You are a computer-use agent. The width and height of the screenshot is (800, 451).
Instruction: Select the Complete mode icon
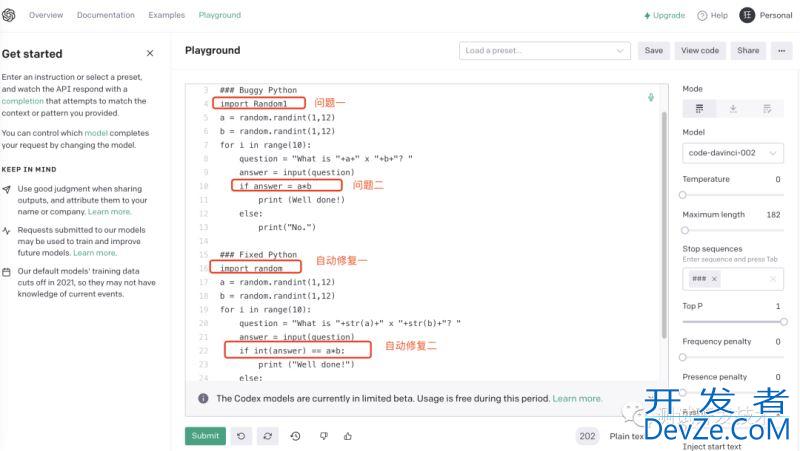(699, 109)
